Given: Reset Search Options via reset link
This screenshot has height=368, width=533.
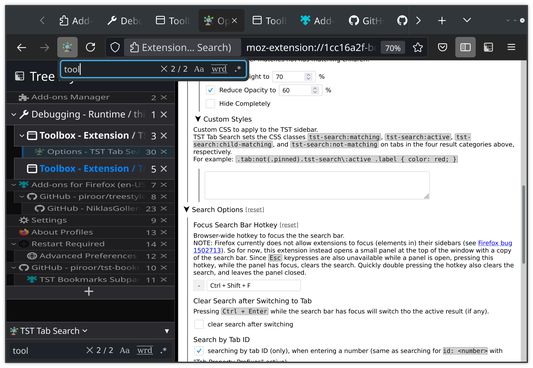Looking at the screenshot, I should click(255, 210).
